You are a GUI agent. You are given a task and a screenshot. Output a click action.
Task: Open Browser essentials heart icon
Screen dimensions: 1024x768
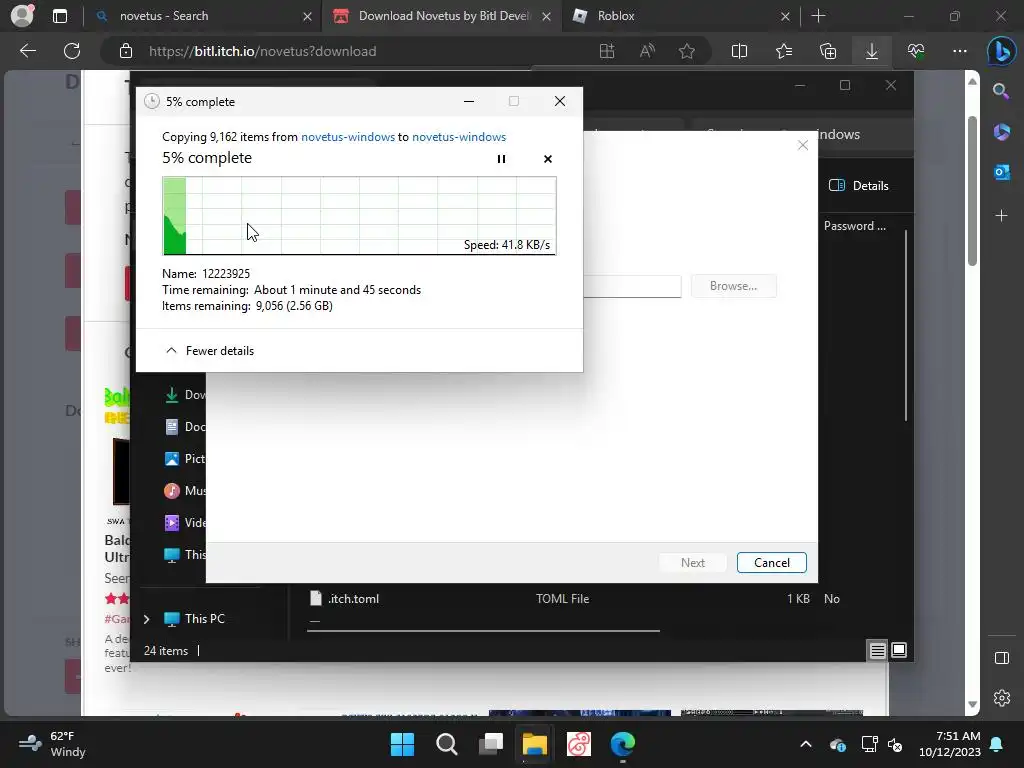pos(916,51)
